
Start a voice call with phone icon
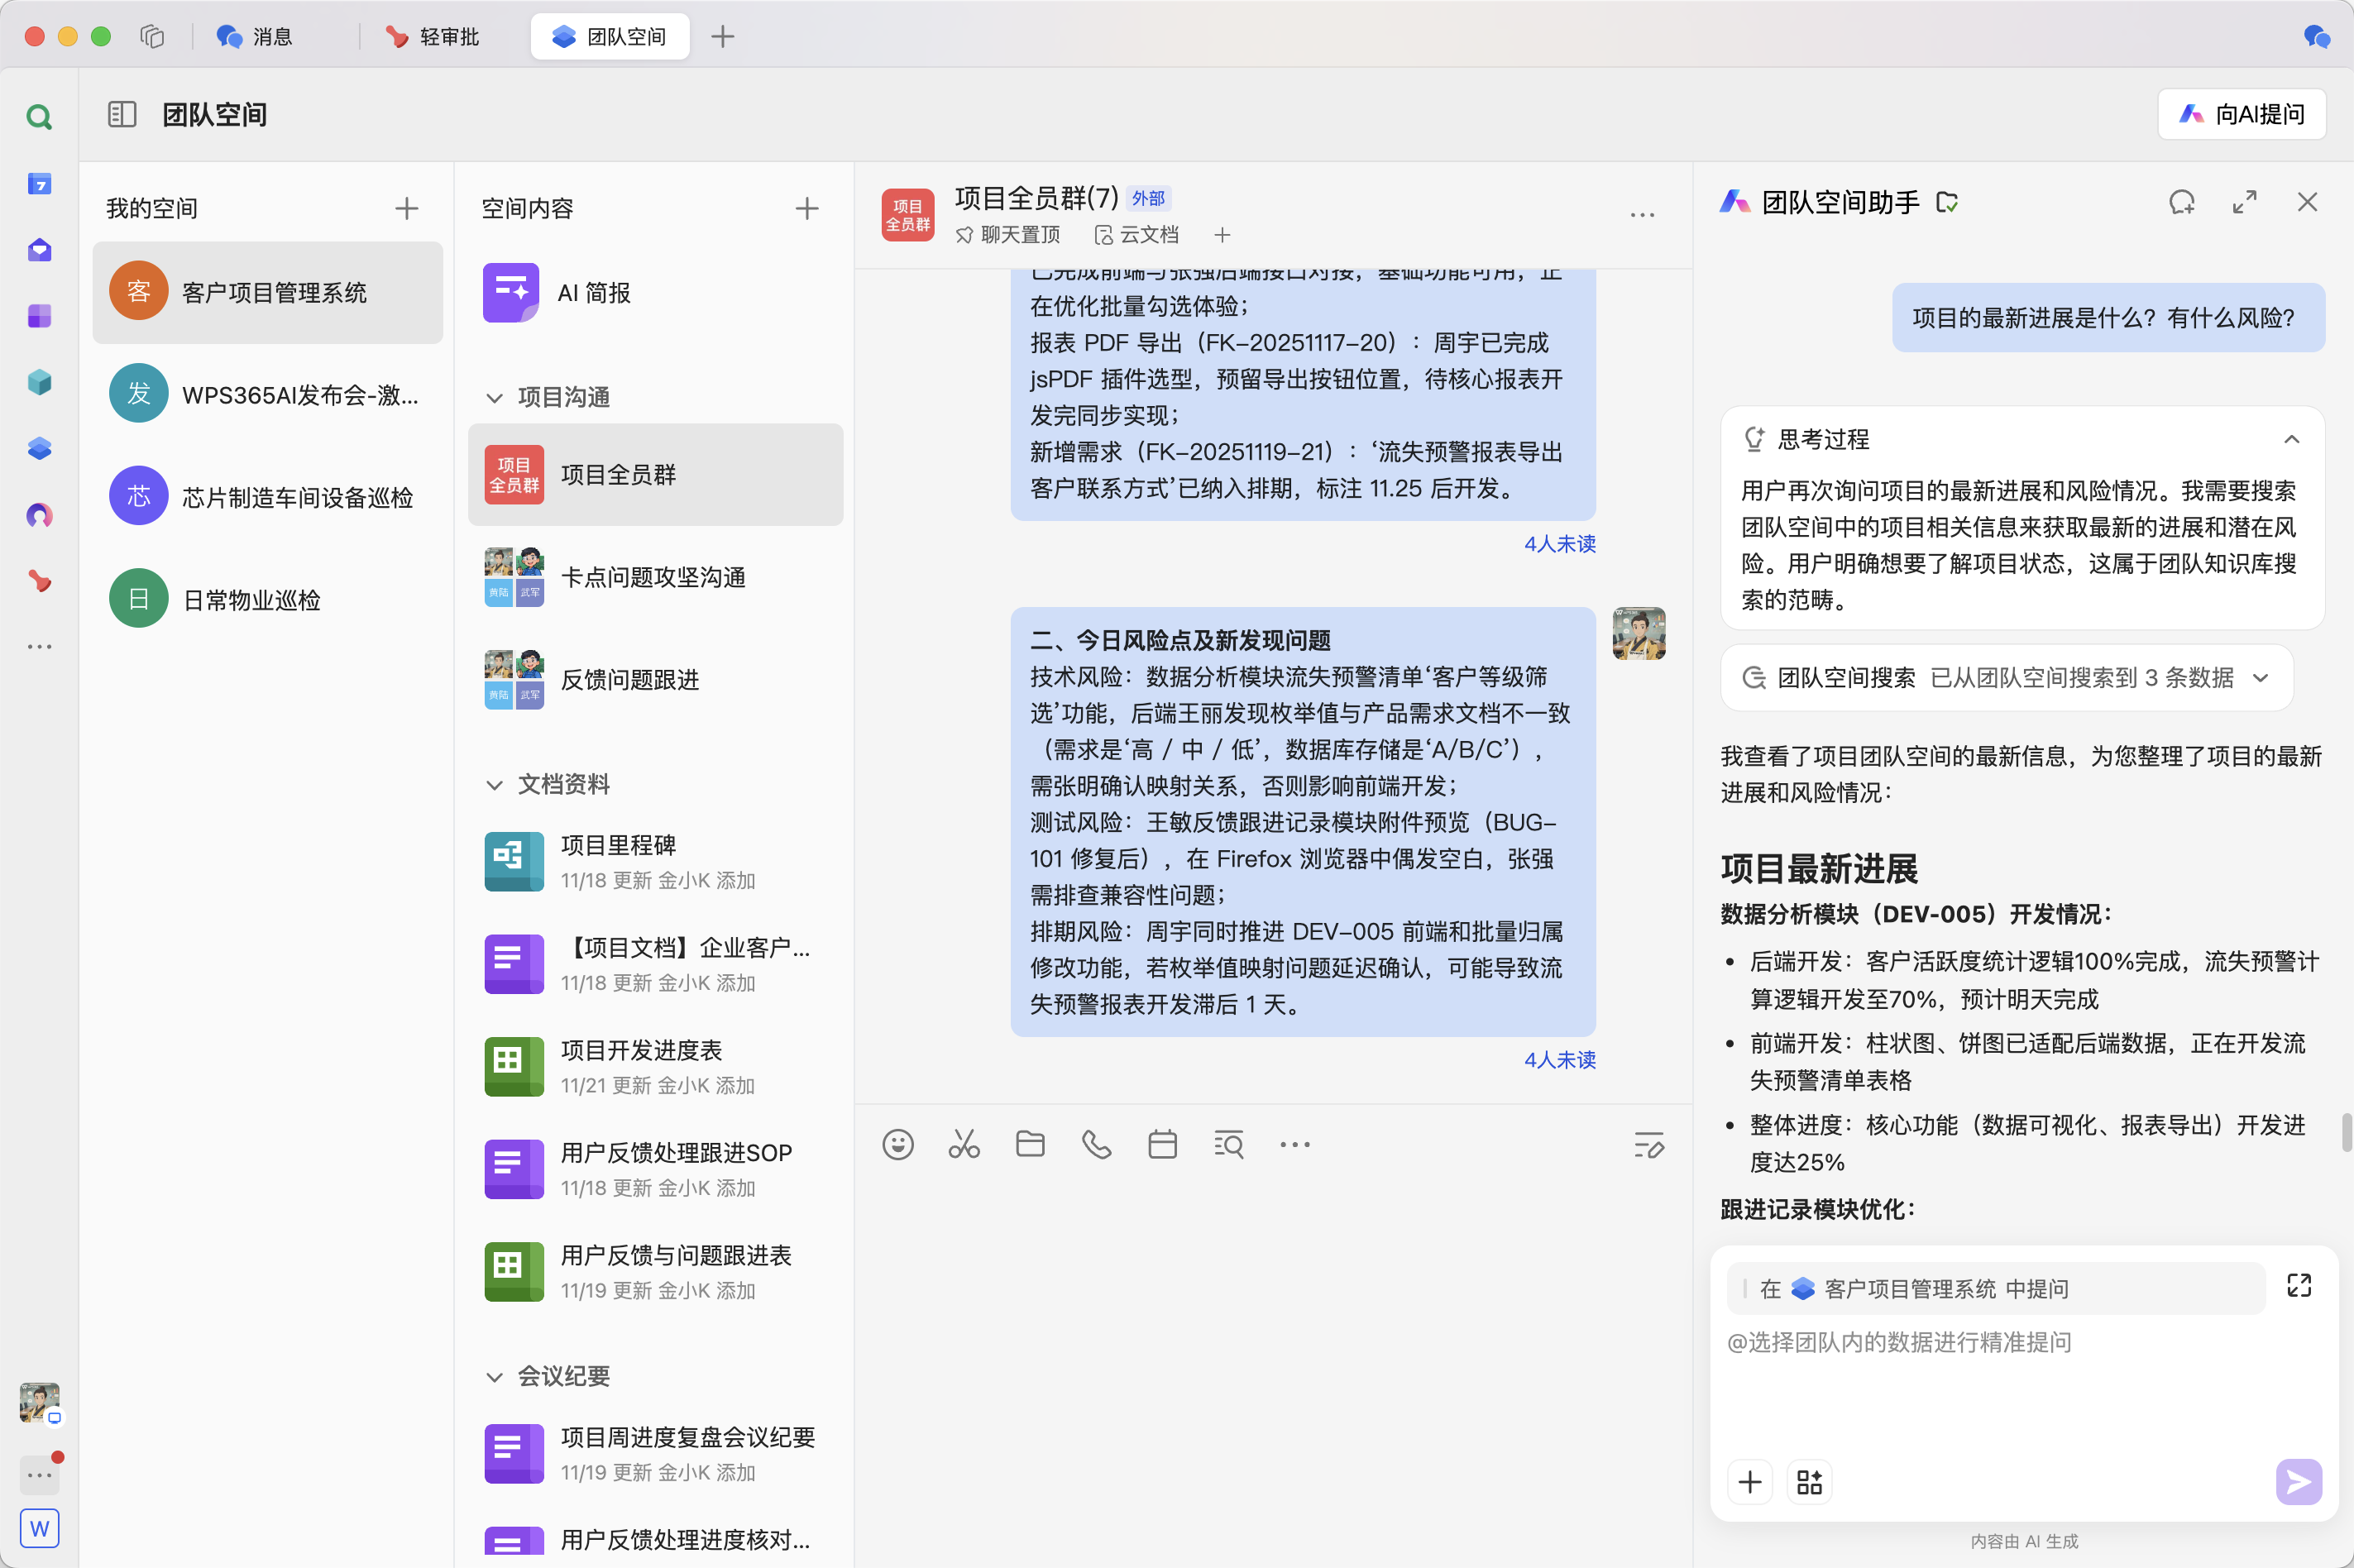click(x=1096, y=1144)
